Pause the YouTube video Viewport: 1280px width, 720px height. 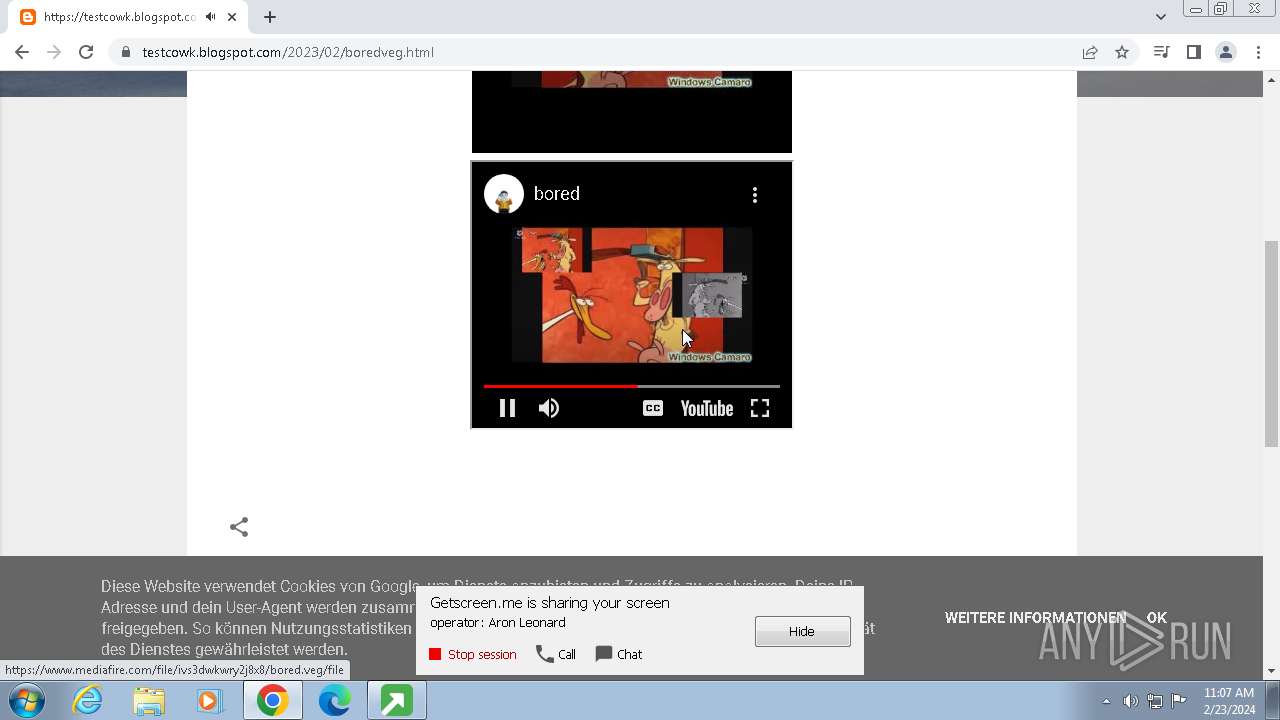pyautogui.click(x=507, y=408)
